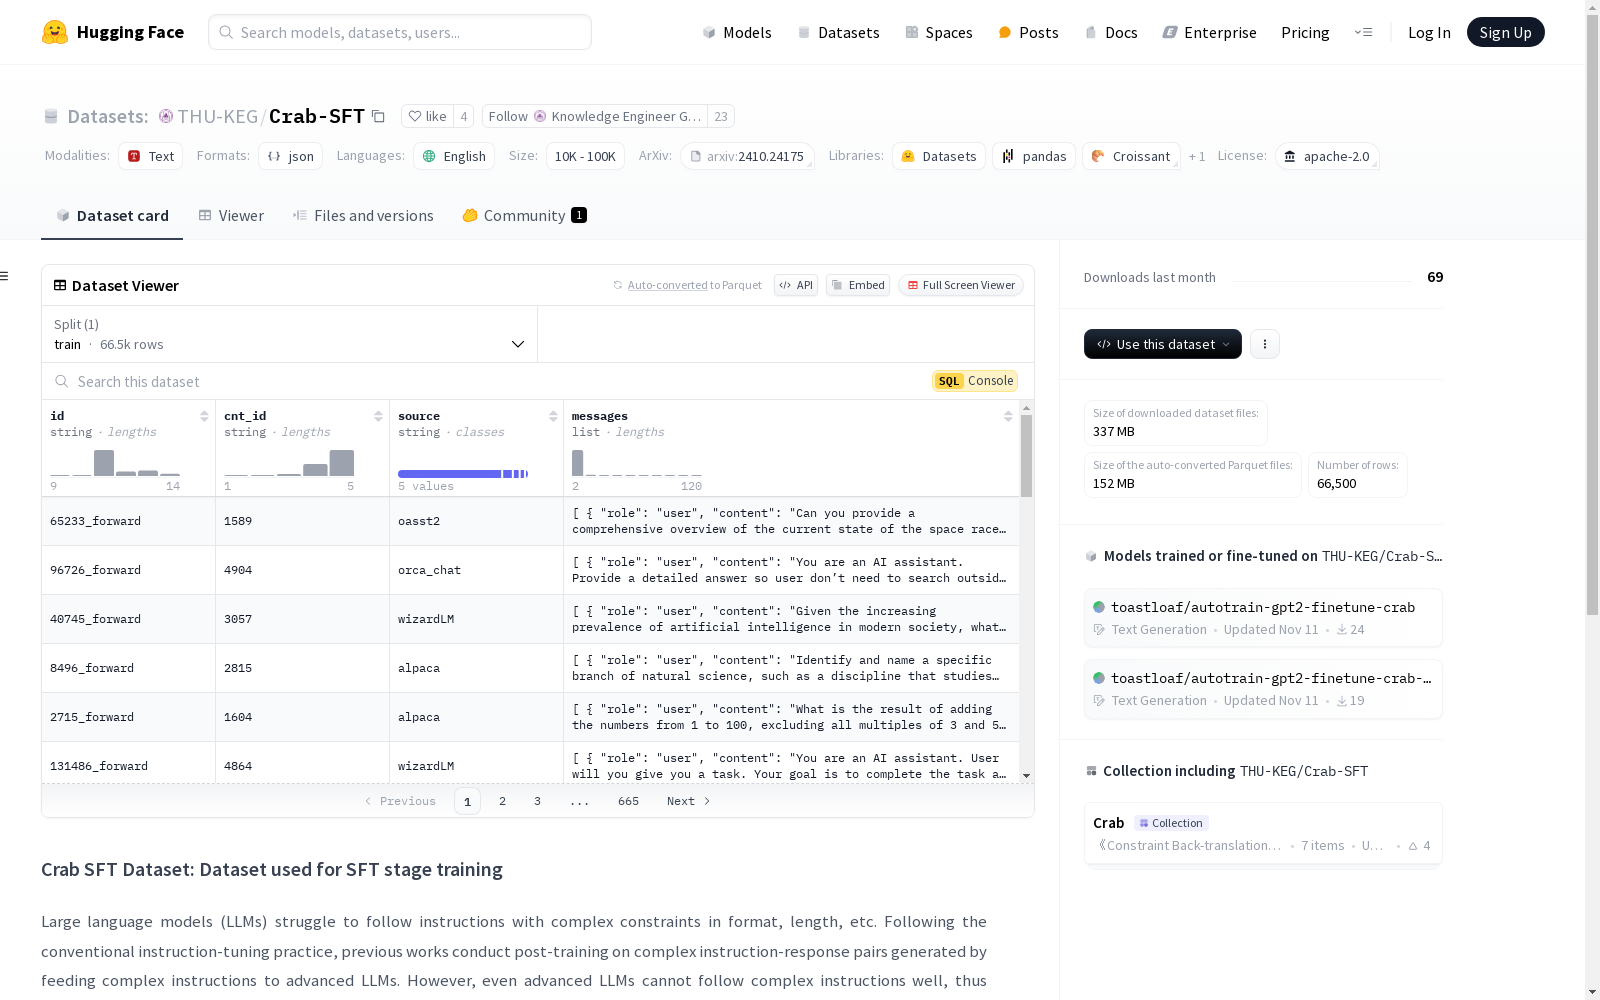Click the page scrollbar down arrow
This screenshot has height=1000, width=1600.
1592,992
